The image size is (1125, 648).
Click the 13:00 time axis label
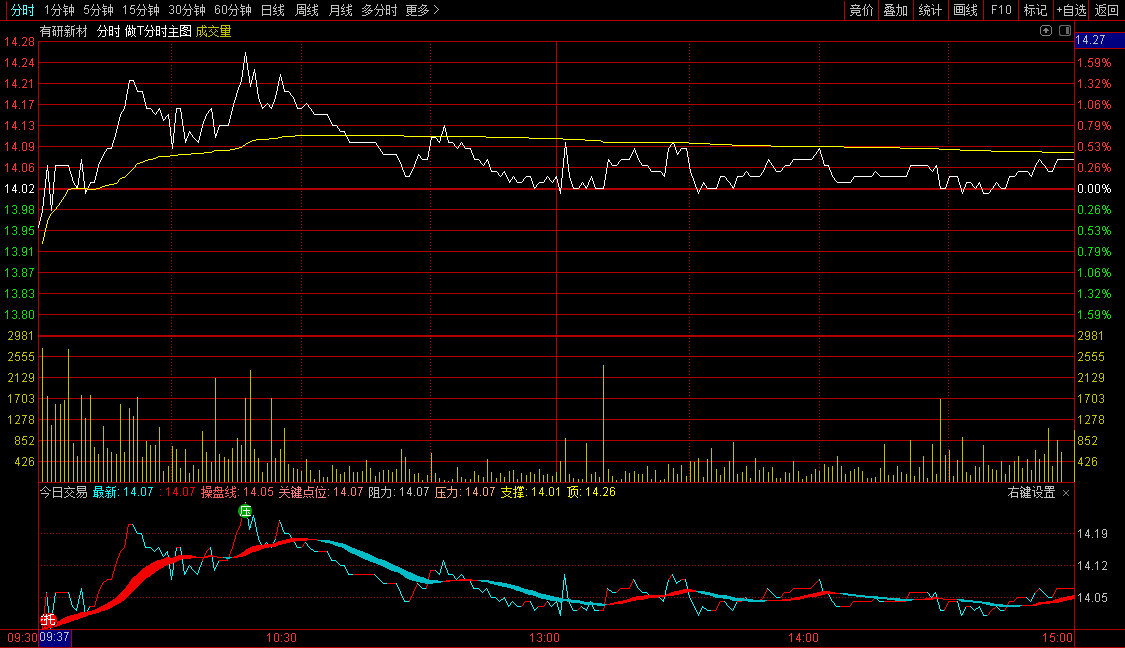pyautogui.click(x=545, y=637)
